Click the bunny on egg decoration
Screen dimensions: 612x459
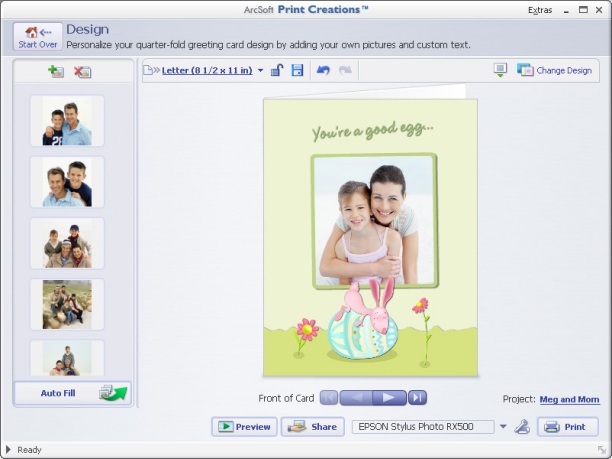click(365, 320)
